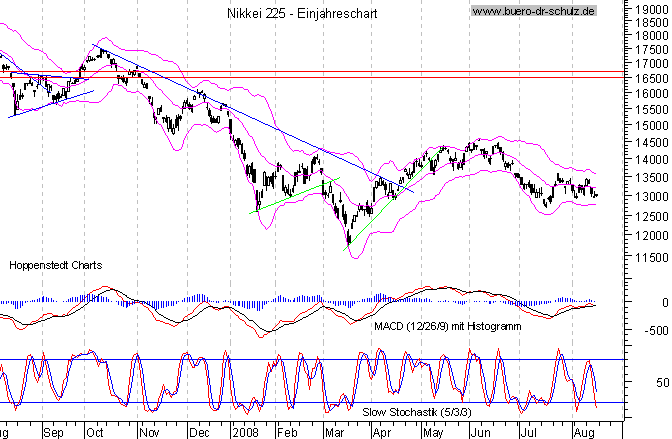Open the www.buero-dr-schulz.de link
Image resolution: width=672 pixels, height=439 pixels.
click(534, 11)
